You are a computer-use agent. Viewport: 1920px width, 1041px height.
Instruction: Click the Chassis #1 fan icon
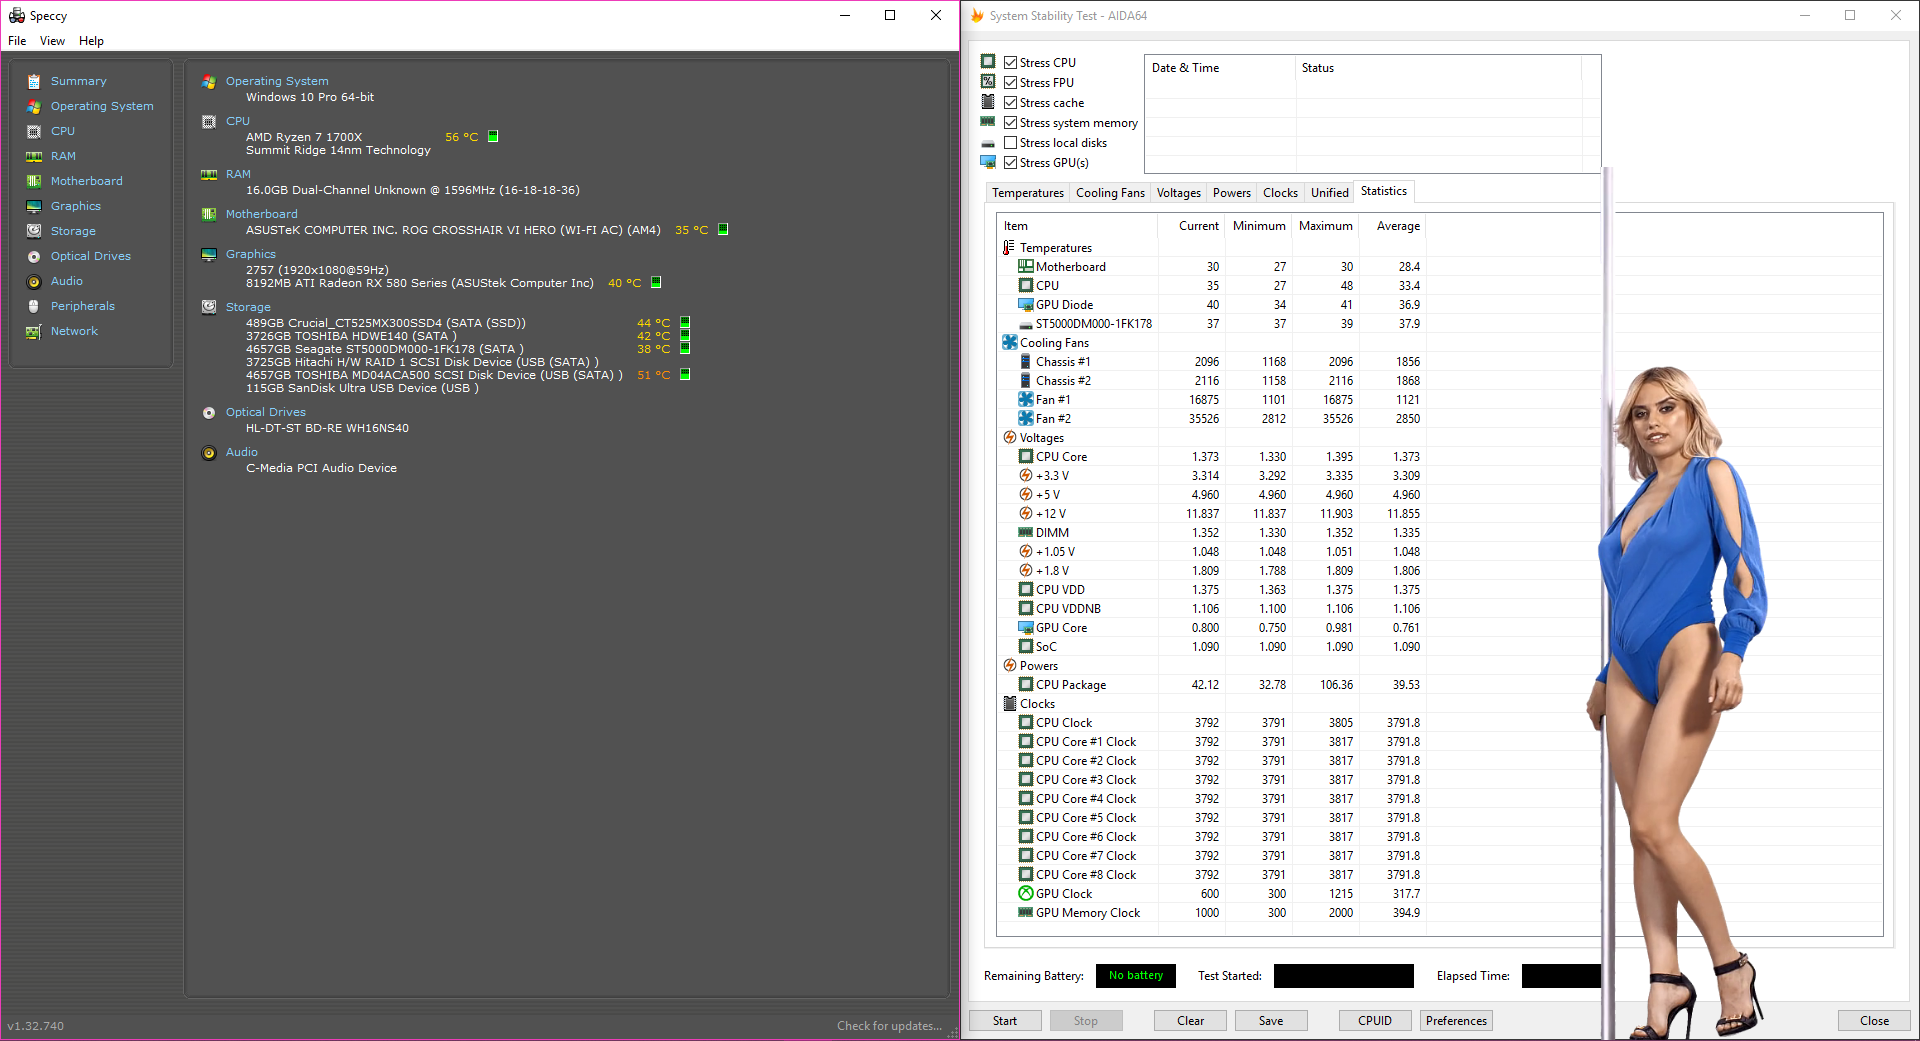pos(1026,361)
